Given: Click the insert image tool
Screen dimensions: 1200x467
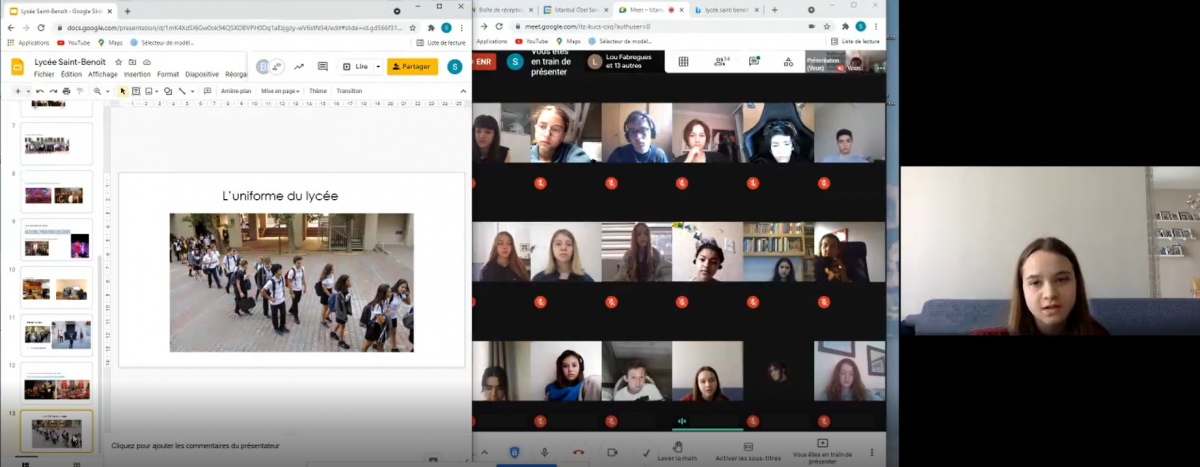Looking at the screenshot, I should [148, 91].
